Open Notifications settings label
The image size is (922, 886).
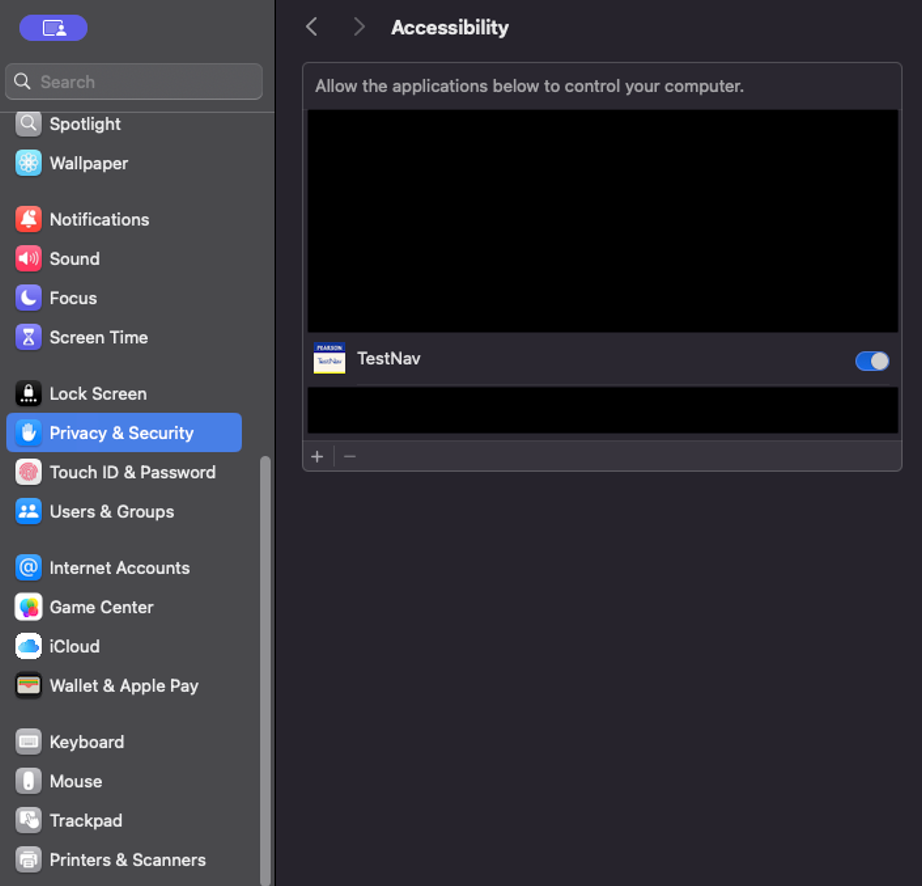(99, 219)
